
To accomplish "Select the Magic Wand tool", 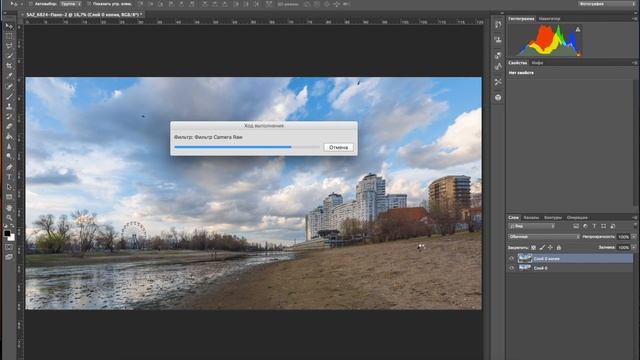I will [x=9, y=56].
